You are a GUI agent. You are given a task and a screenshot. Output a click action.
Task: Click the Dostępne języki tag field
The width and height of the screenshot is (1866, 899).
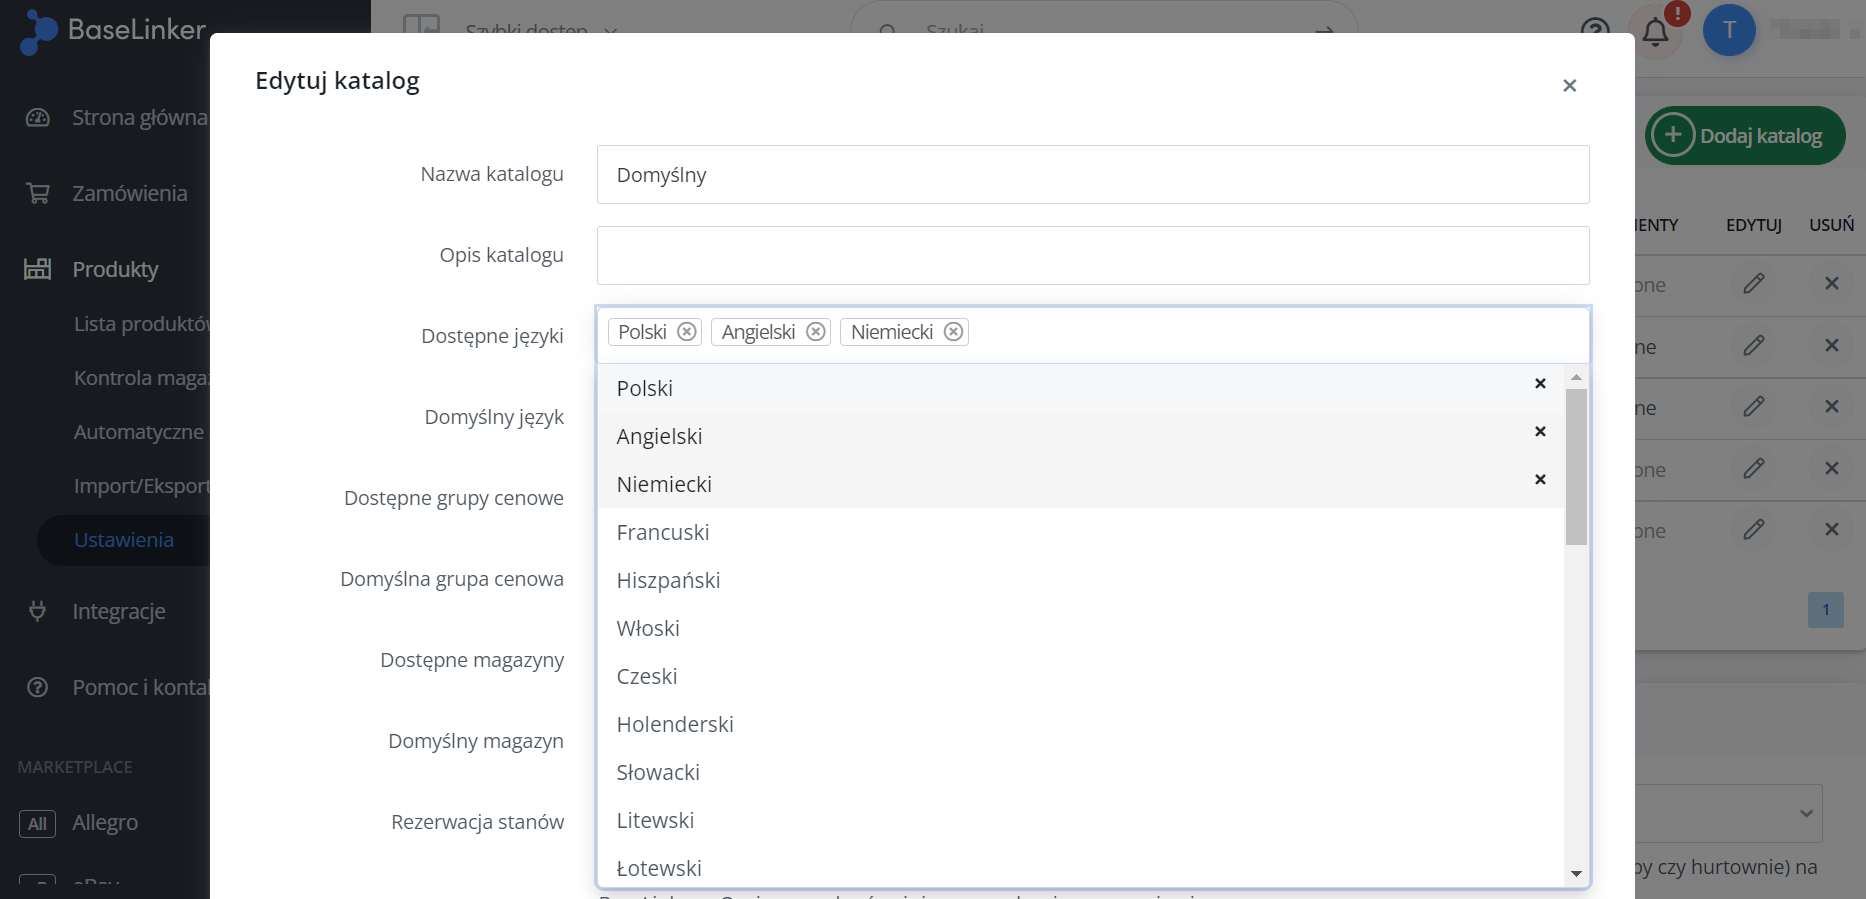pyautogui.click(x=1093, y=335)
